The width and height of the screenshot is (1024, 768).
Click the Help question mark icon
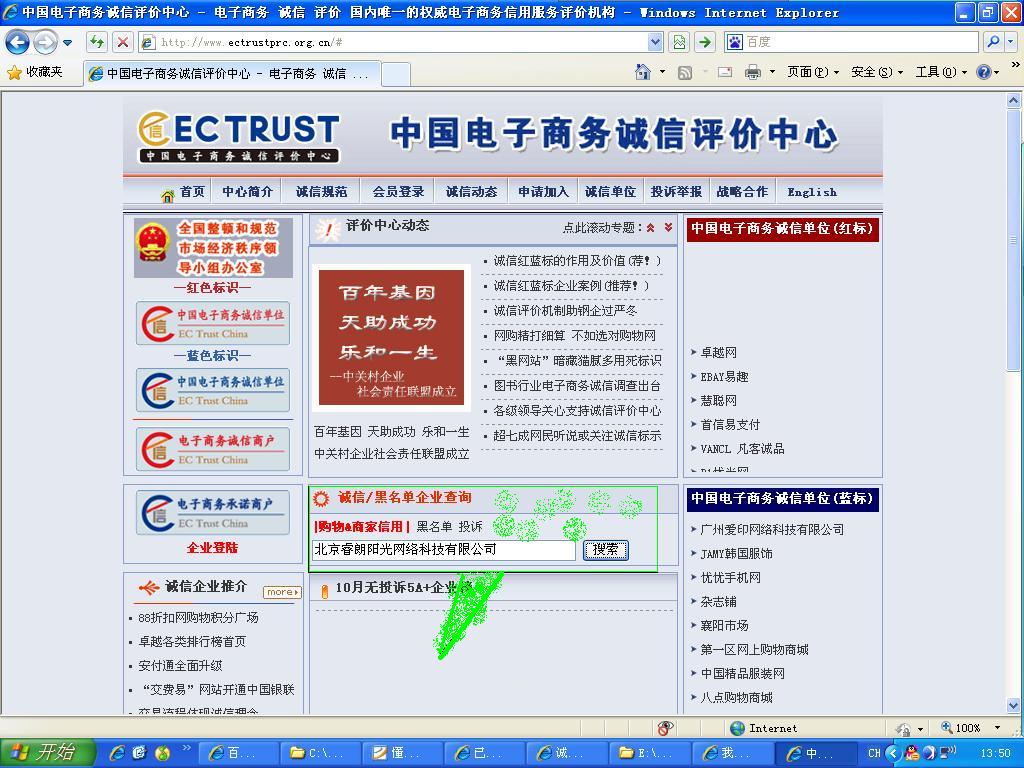pyautogui.click(x=984, y=72)
